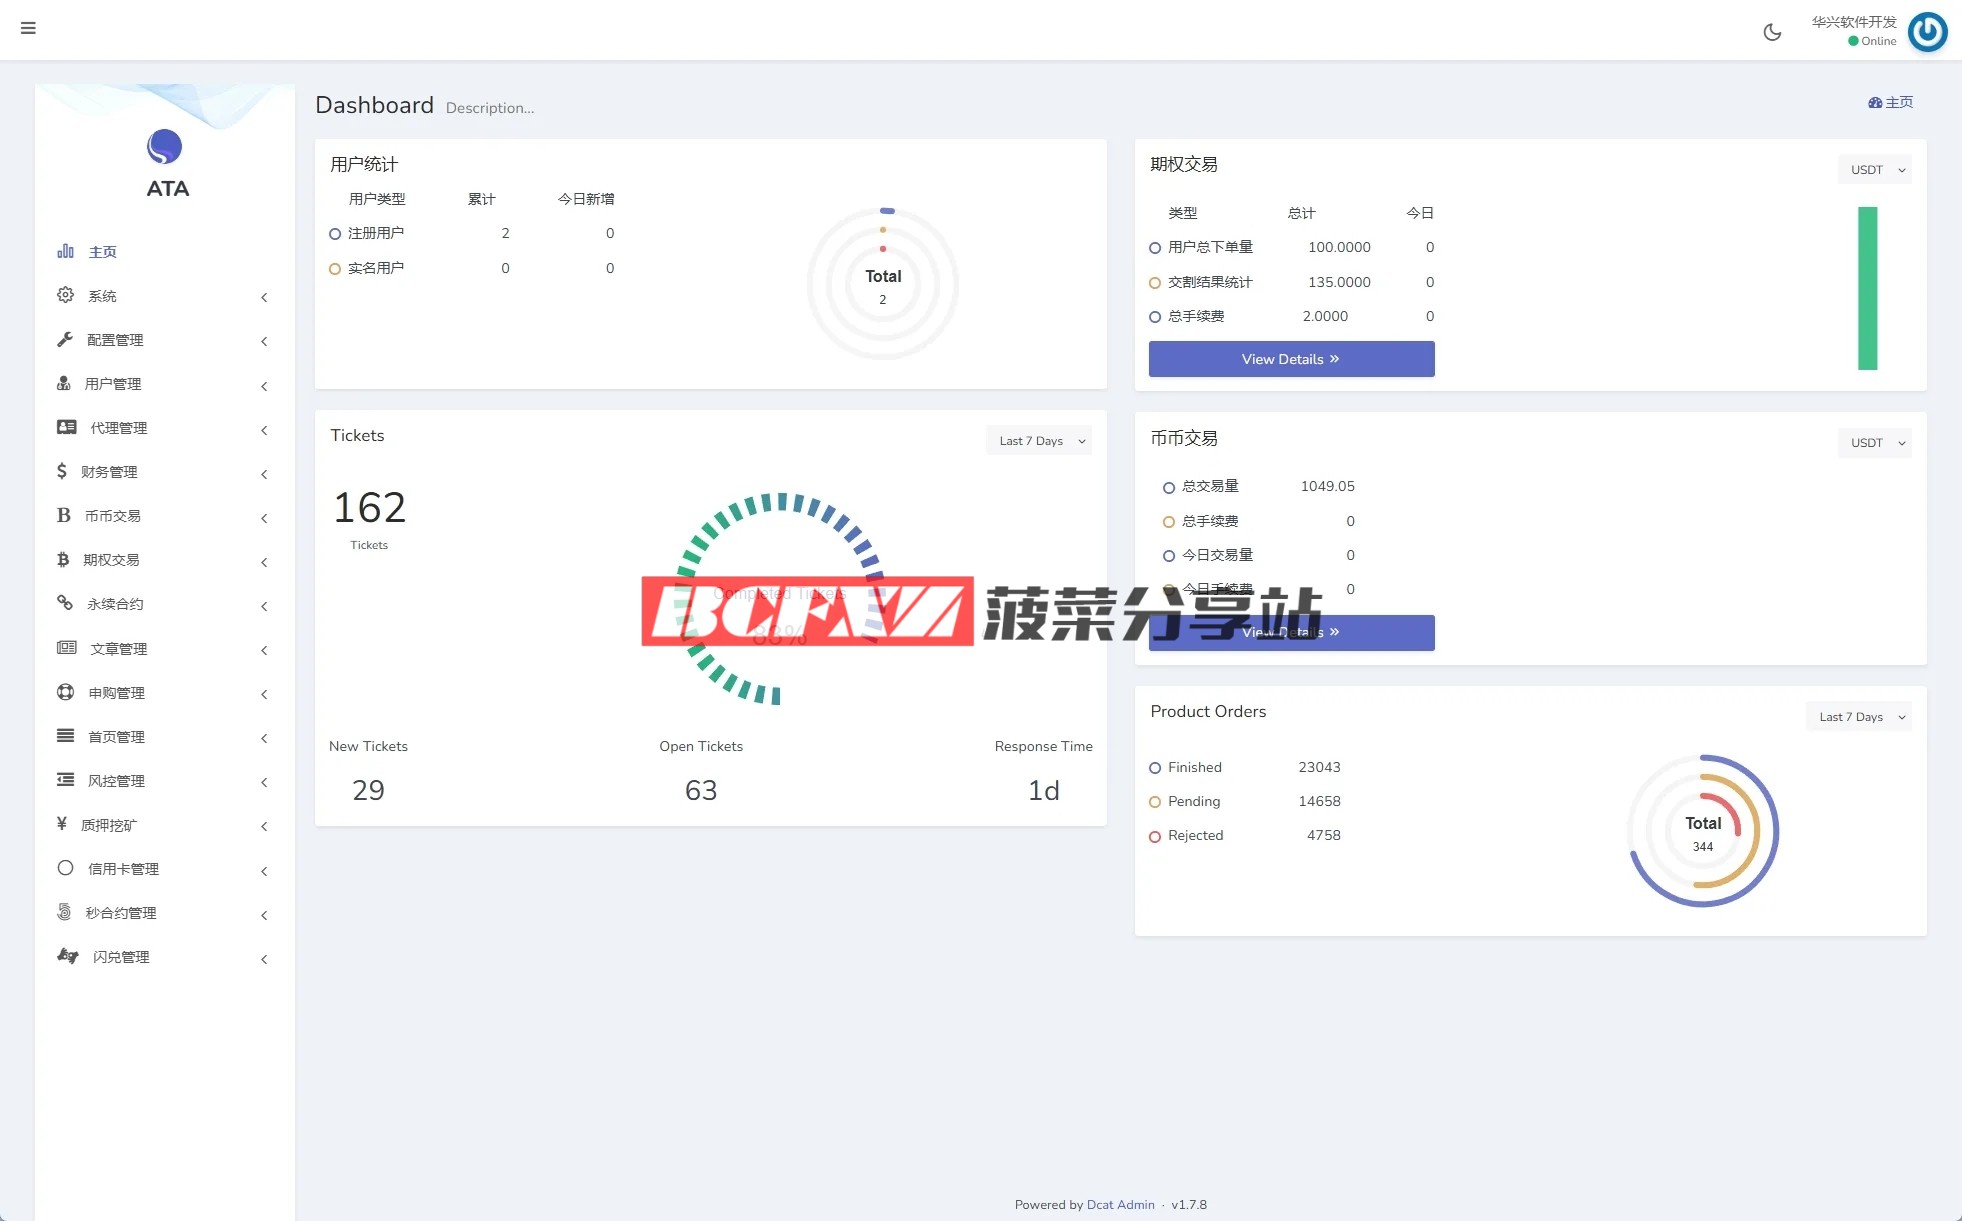
Task: Open Product Orders Last 7 Days dropdown
Action: [1858, 717]
